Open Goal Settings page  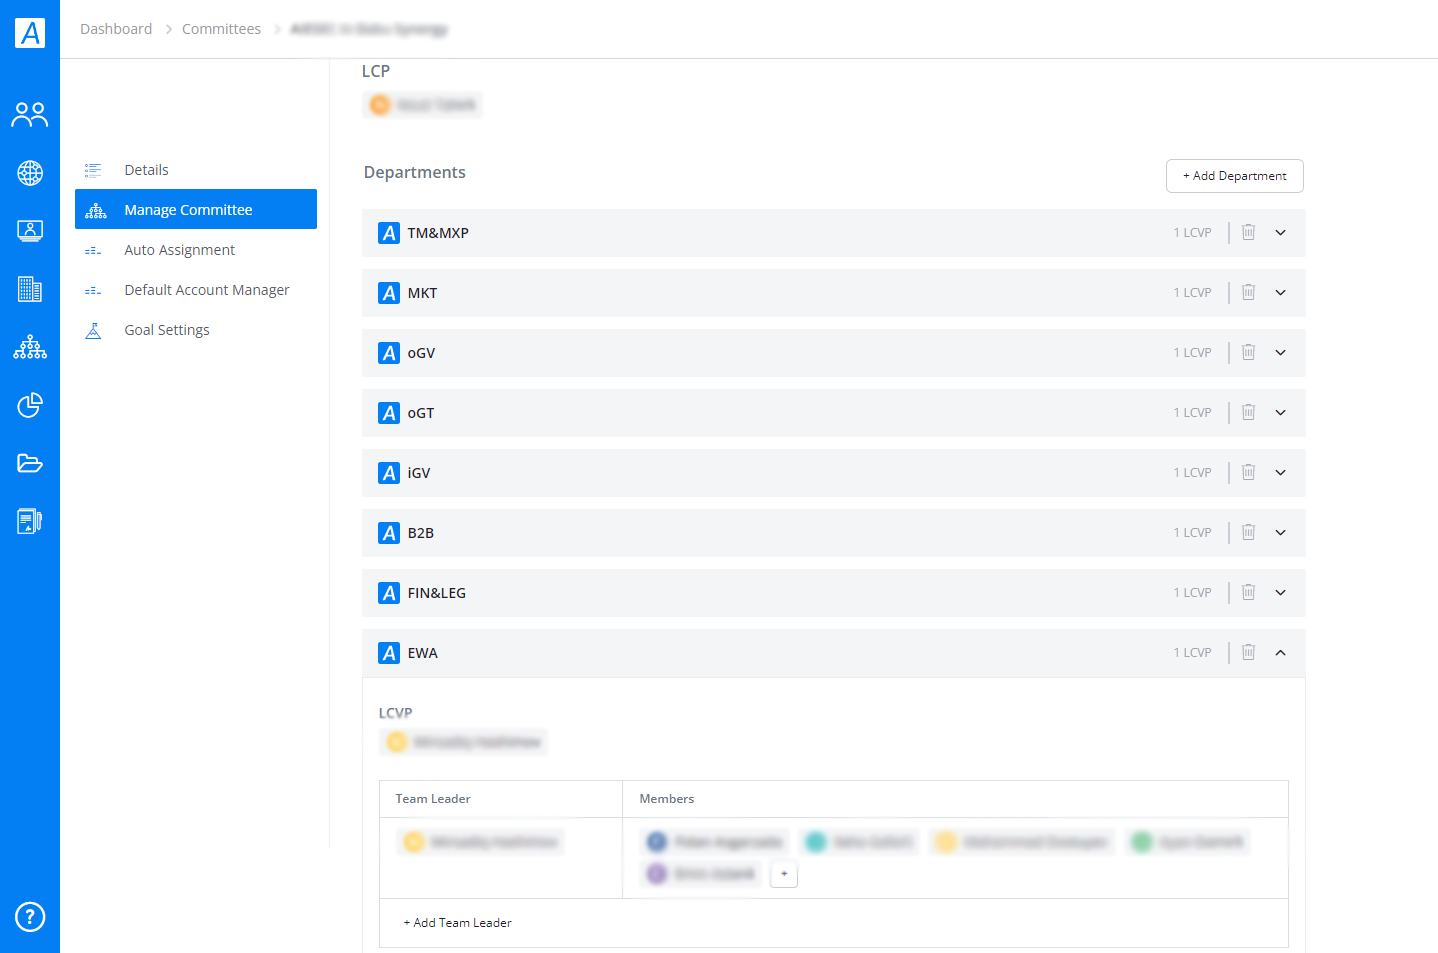(x=196, y=330)
